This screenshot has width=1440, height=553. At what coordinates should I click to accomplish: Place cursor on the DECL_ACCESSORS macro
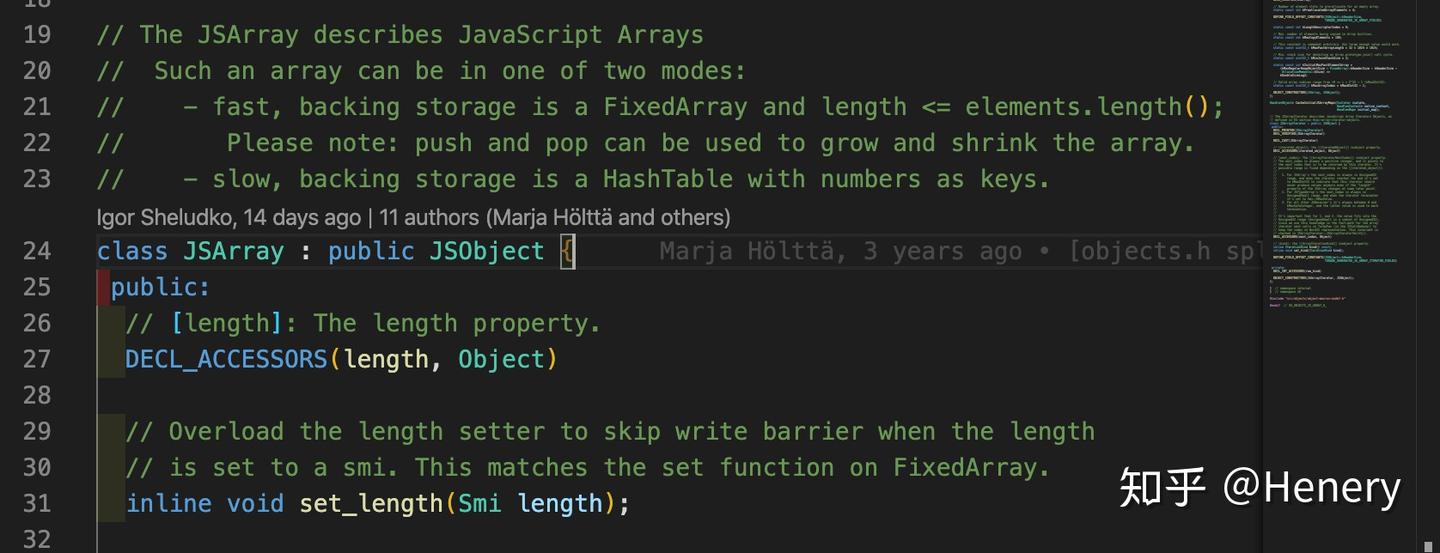point(226,359)
